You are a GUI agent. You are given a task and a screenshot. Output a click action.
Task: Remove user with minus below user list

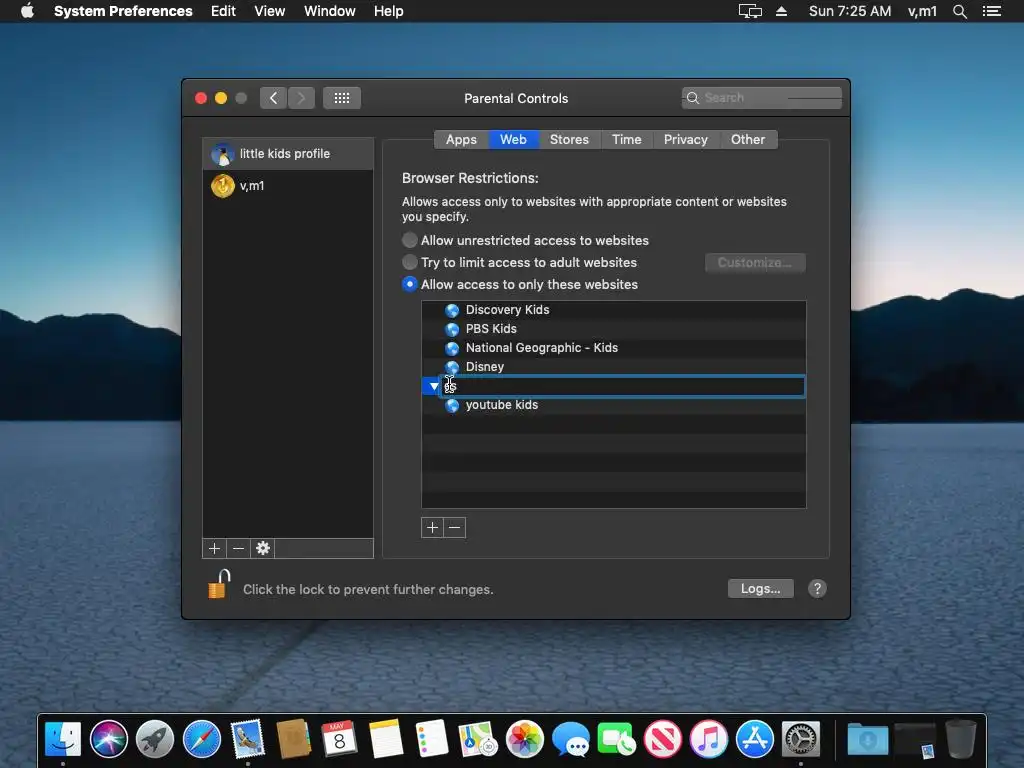238,549
